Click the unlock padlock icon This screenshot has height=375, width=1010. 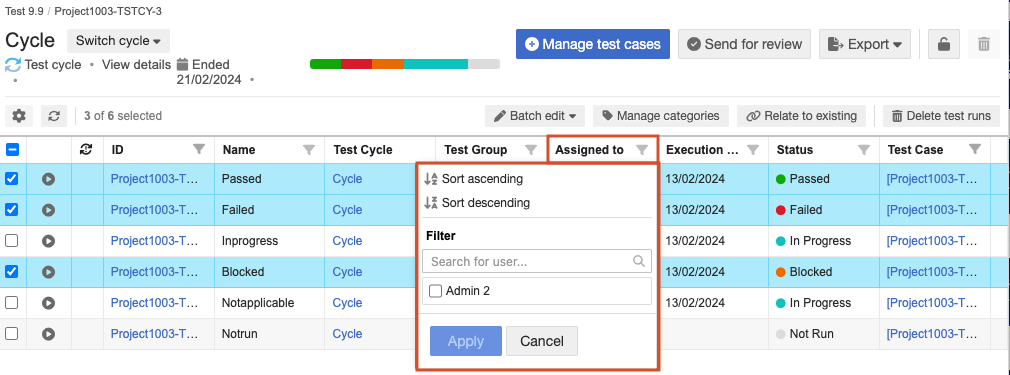pyautogui.click(x=944, y=44)
